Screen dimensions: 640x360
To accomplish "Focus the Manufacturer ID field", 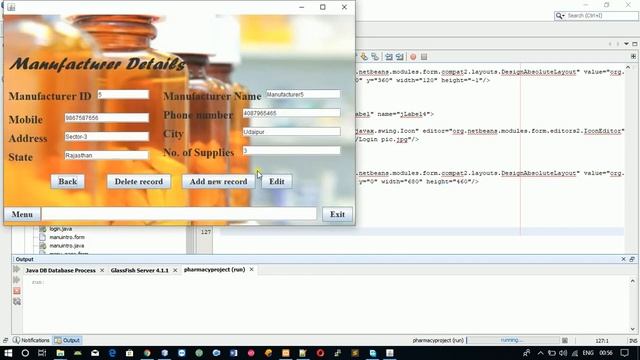I will (x=123, y=95).
